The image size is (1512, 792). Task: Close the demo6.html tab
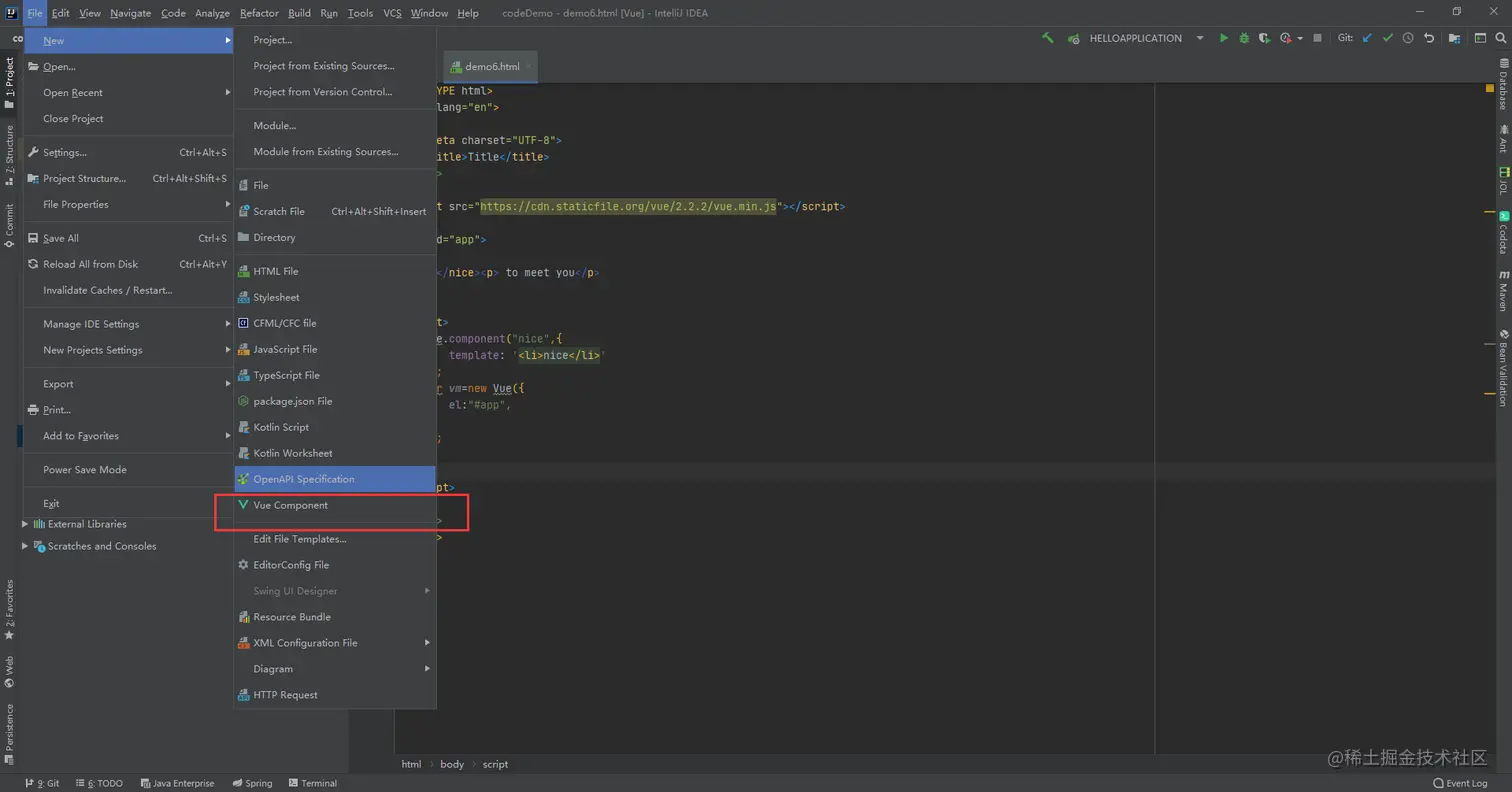(529, 67)
